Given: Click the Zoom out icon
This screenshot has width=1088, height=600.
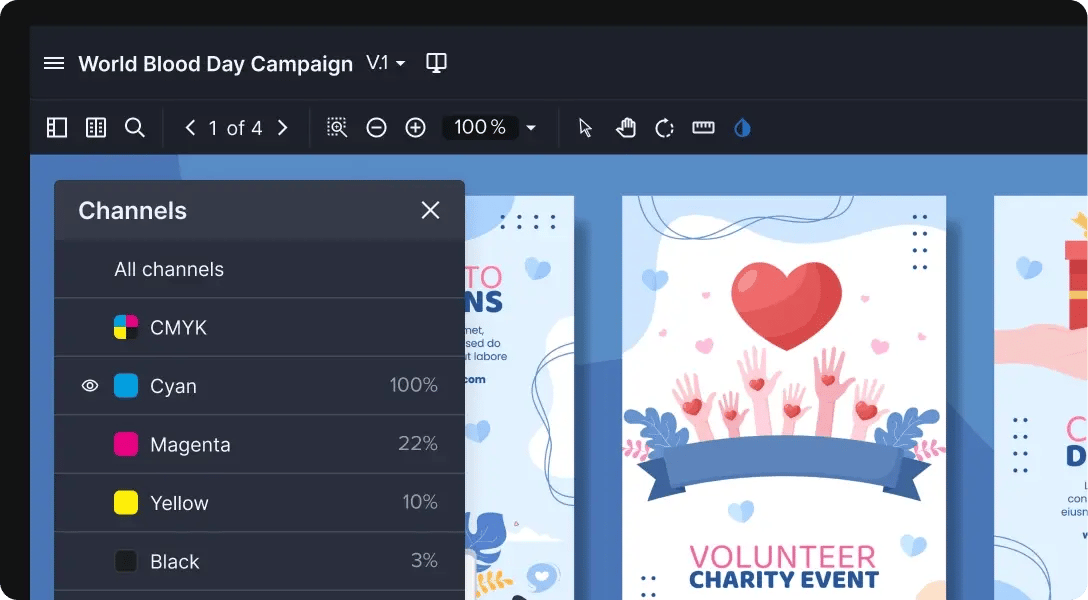Looking at the screenshot, I should point(376,127).
